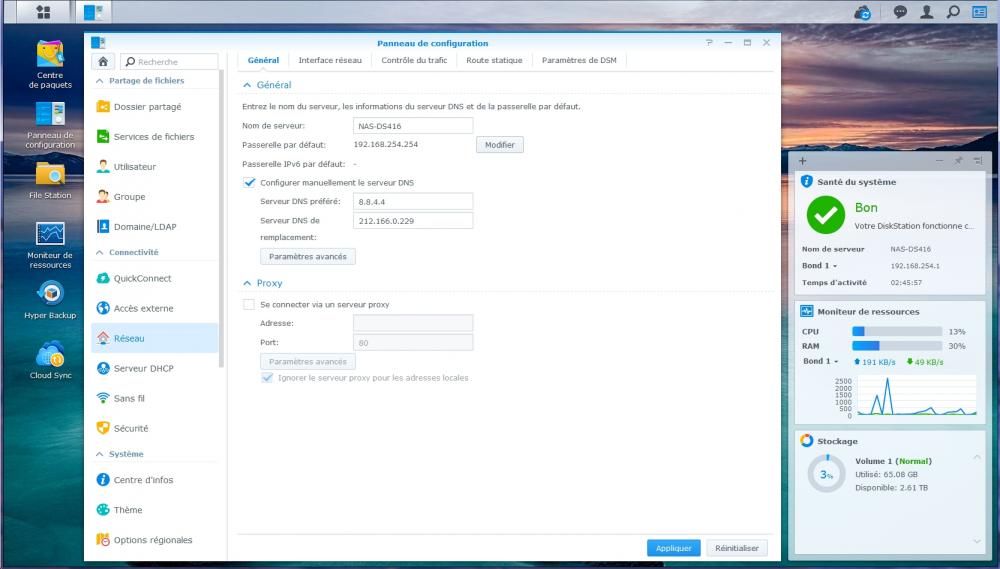The height and width of the screenshot is (569, 1000).
Task: Open Moniteur de ressources desktop icon
Action: coord(50,235)
